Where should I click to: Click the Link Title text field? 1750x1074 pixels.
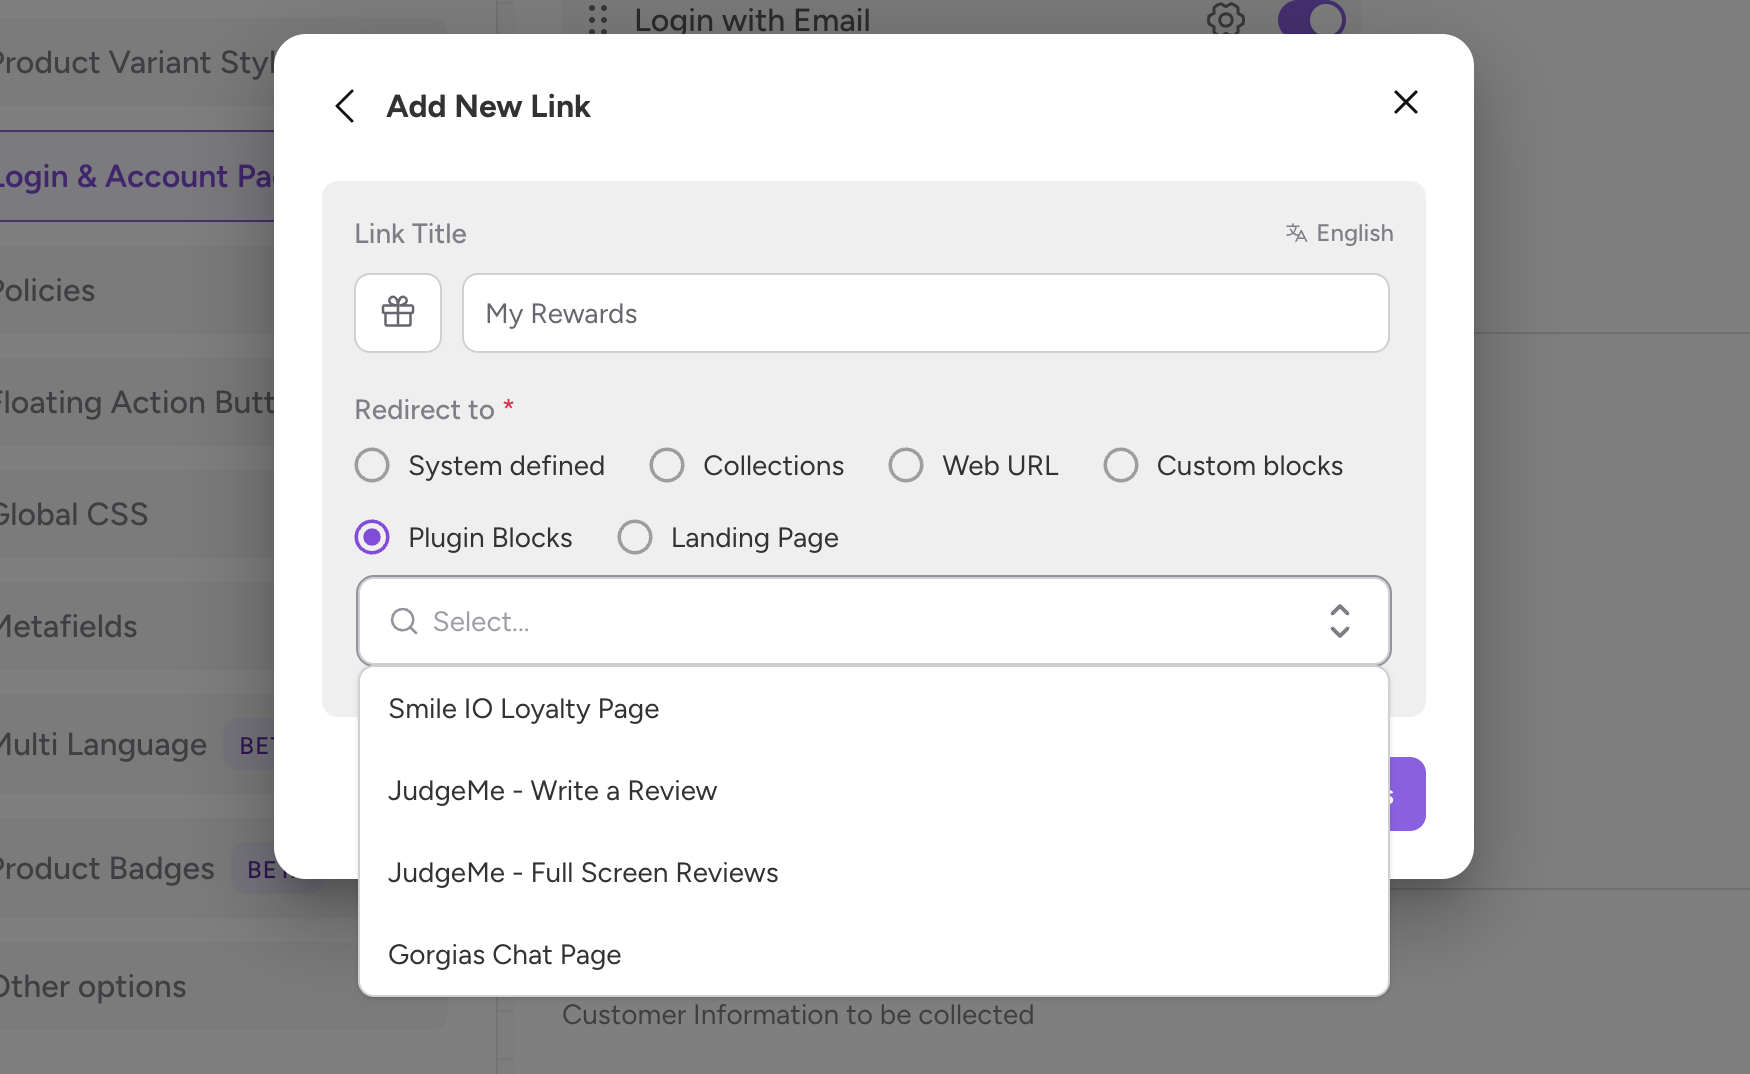pyautogui.click(x=925, y=313)
